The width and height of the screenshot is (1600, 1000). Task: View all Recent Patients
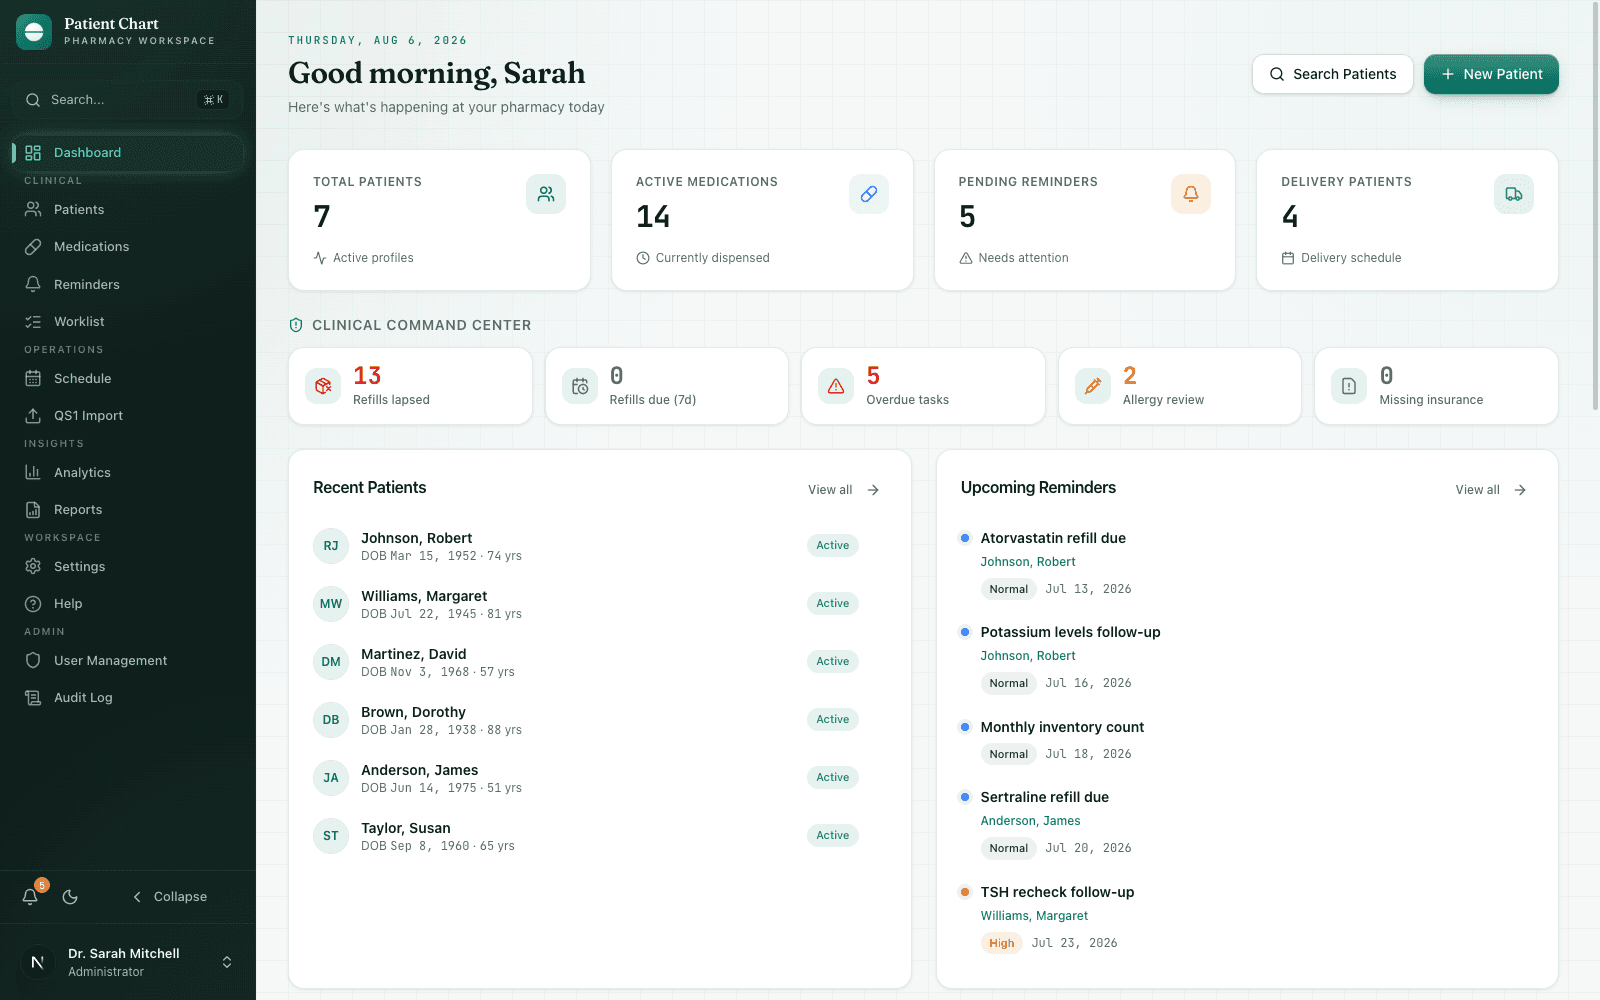tap(843, 490)
